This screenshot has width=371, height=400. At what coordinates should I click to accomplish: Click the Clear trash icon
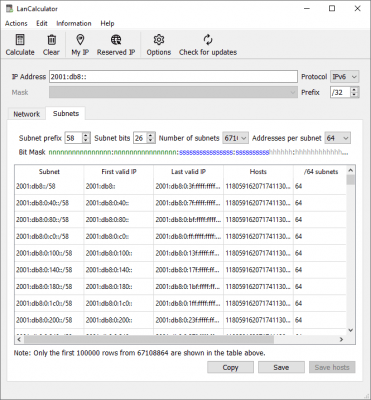coord(51,40)
